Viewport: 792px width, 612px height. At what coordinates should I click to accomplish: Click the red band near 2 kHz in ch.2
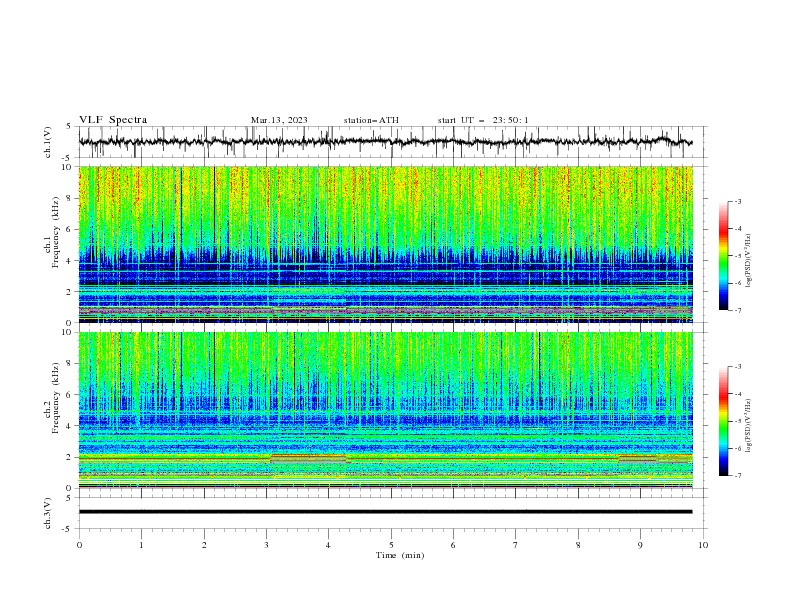[x=309, y=456]
